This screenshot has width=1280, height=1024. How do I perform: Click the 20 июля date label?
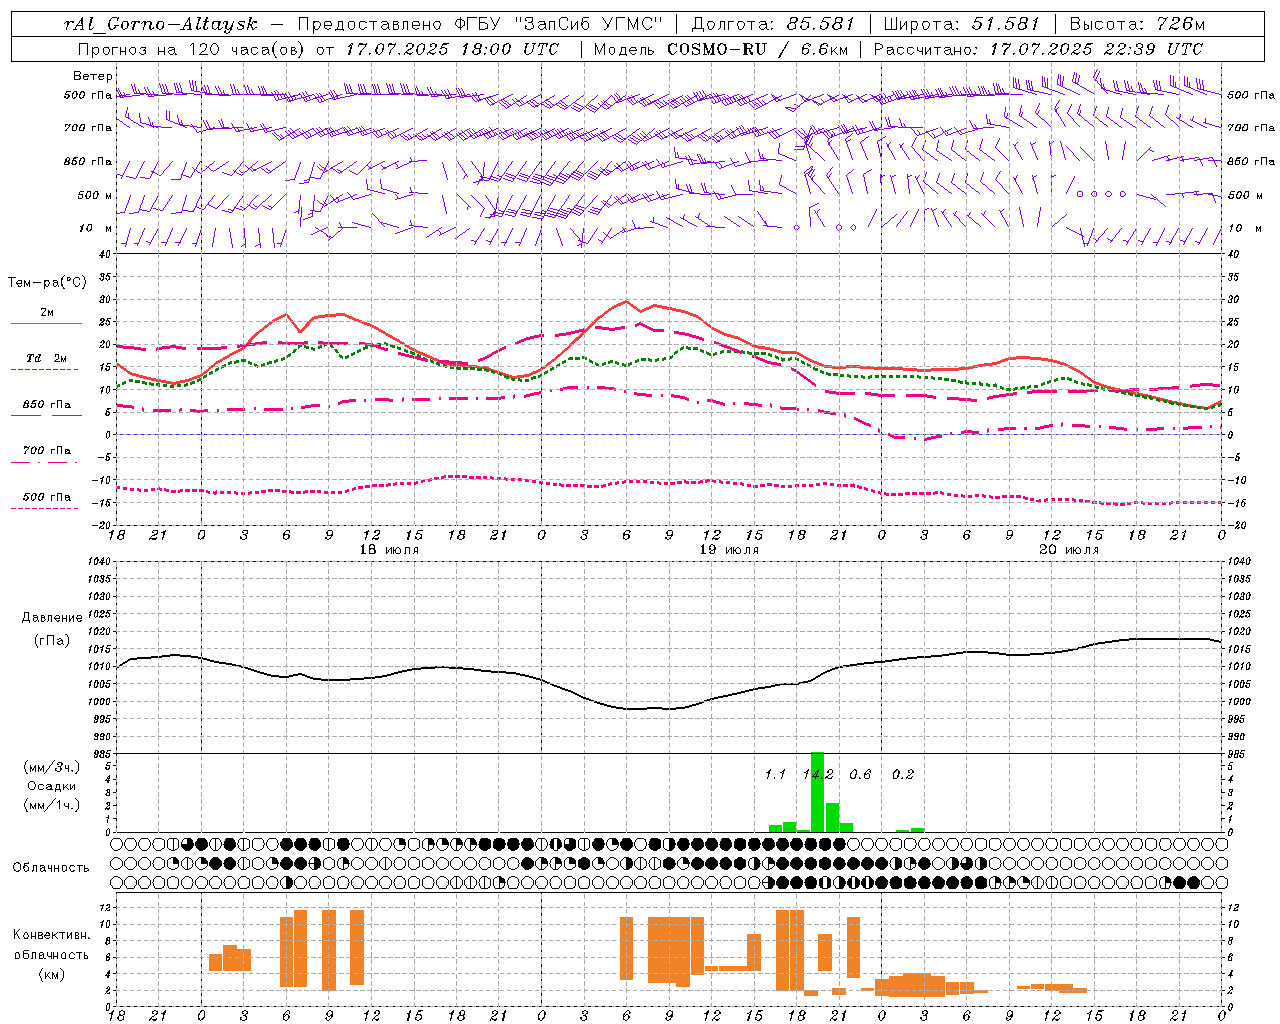tap(1069, 550)
